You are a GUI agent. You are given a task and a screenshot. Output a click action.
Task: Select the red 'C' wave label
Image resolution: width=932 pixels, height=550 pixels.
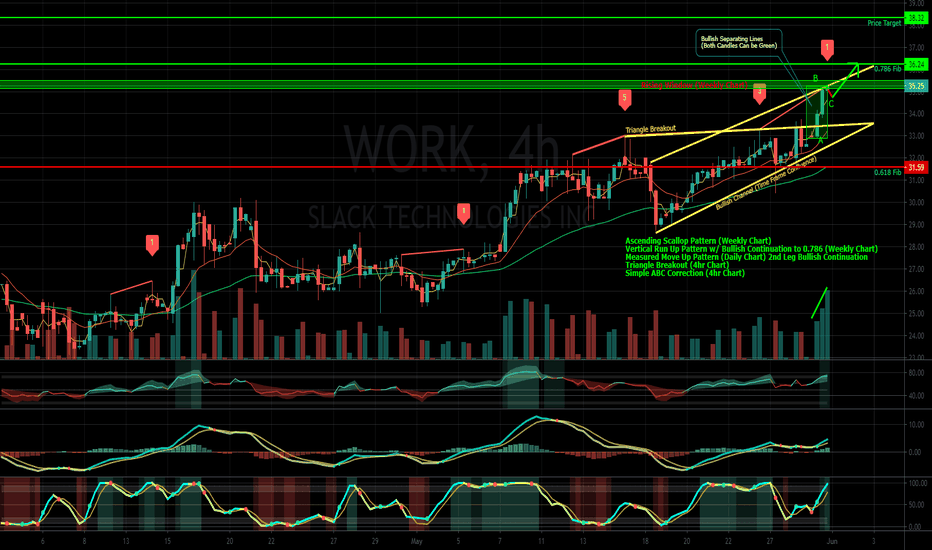pyautogui.click(x=831, y=105)
